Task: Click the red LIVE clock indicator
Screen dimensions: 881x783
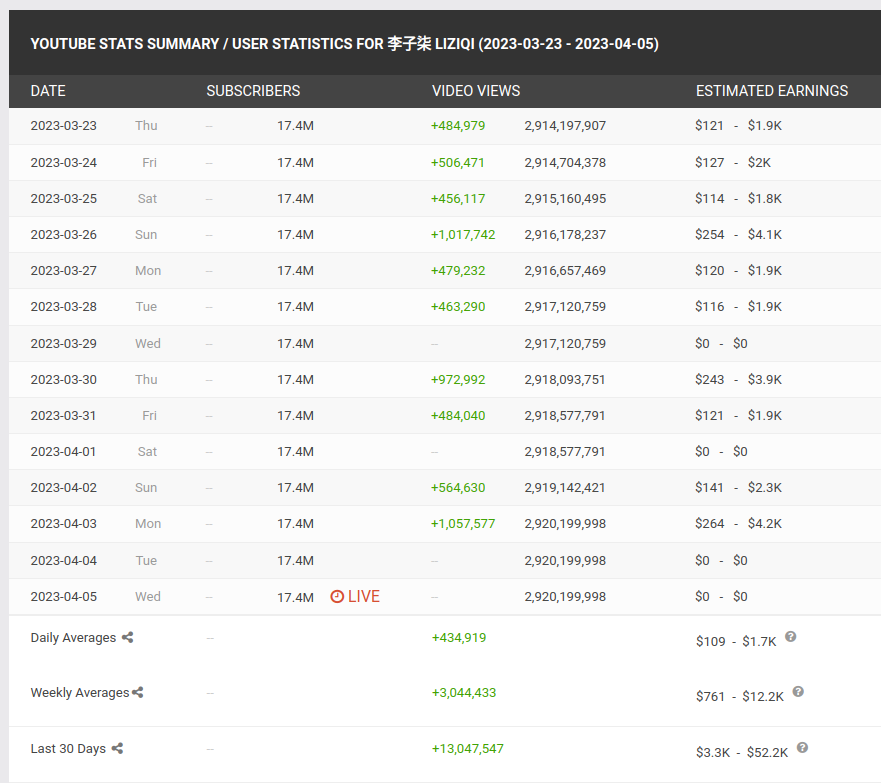Action: point(355,597)
